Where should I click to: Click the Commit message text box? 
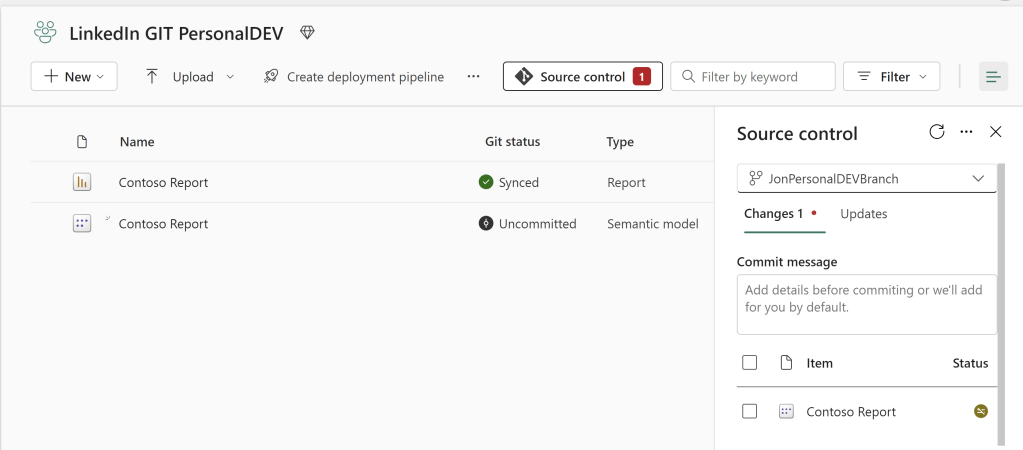pos(866,304)
